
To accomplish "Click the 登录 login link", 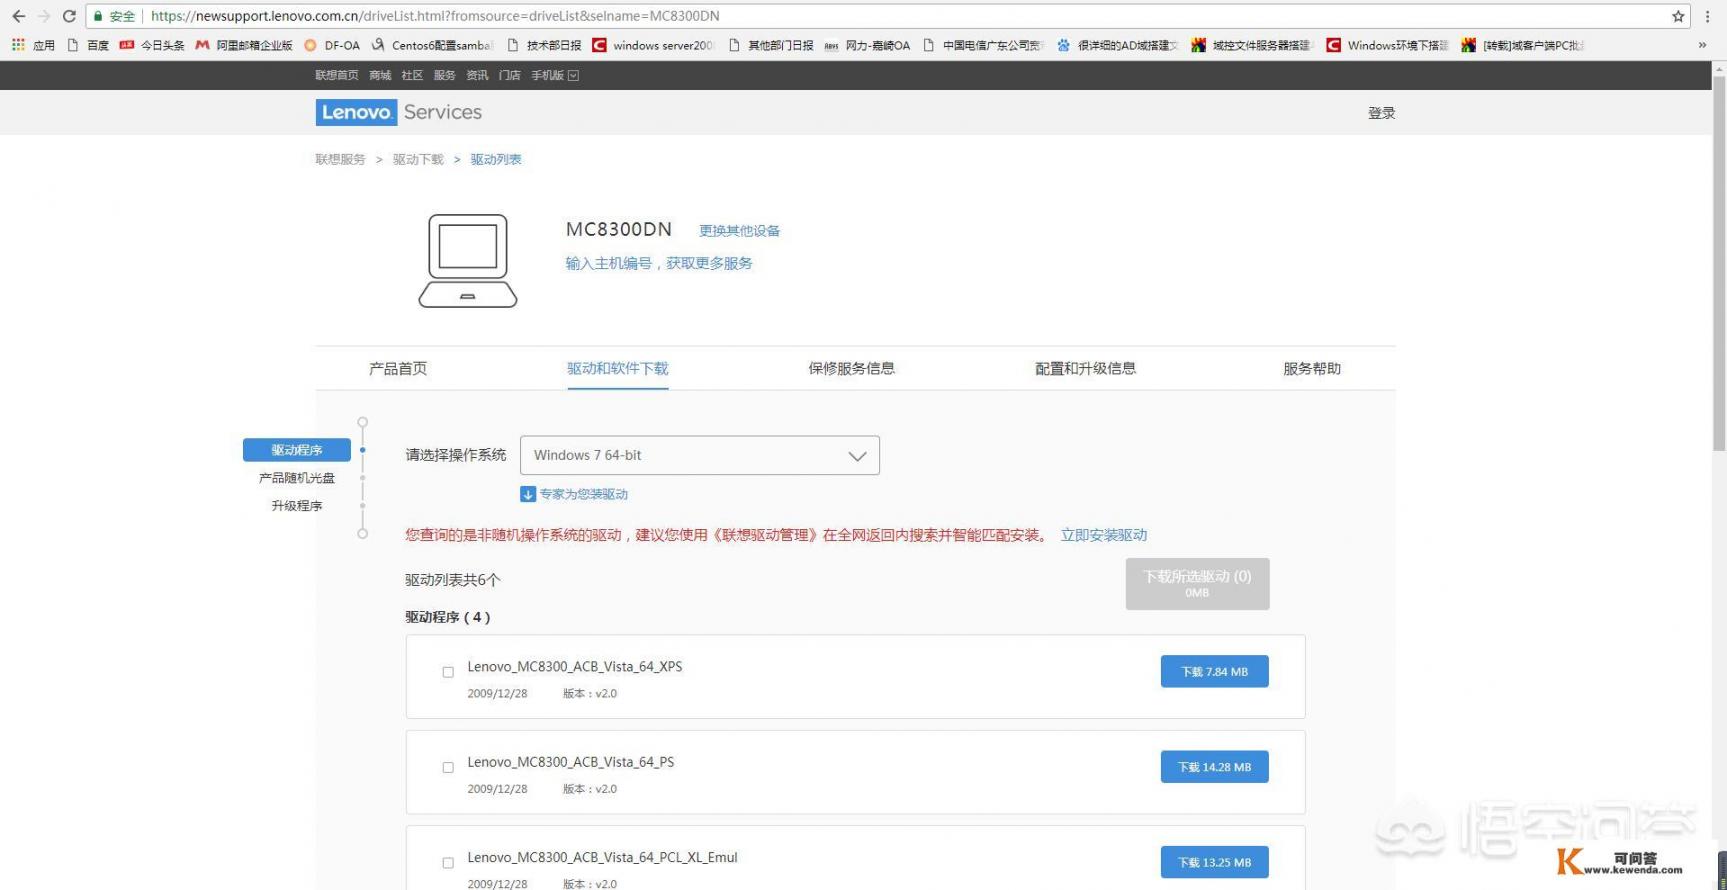I will click(1382, 113).
